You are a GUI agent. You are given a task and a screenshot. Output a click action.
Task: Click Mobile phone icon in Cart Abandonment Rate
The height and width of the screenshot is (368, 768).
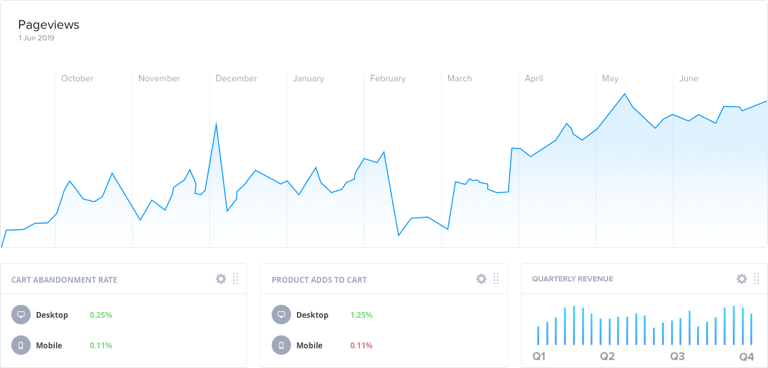click(21, 345)
